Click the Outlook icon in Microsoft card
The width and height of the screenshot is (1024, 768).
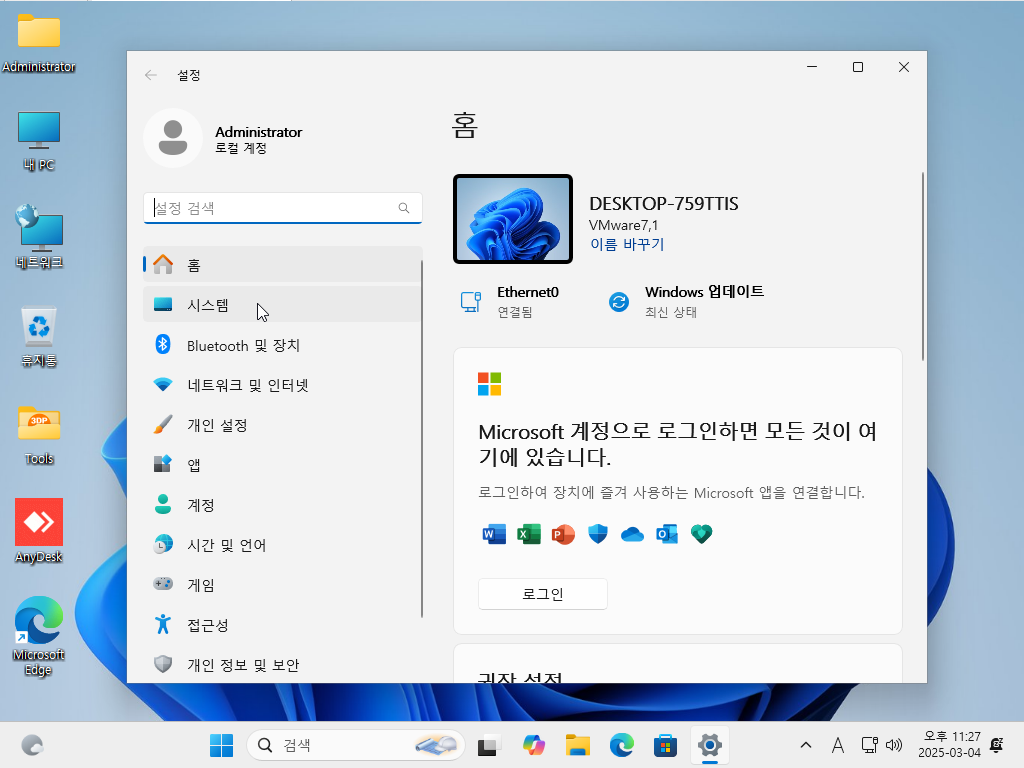(667, 534)
